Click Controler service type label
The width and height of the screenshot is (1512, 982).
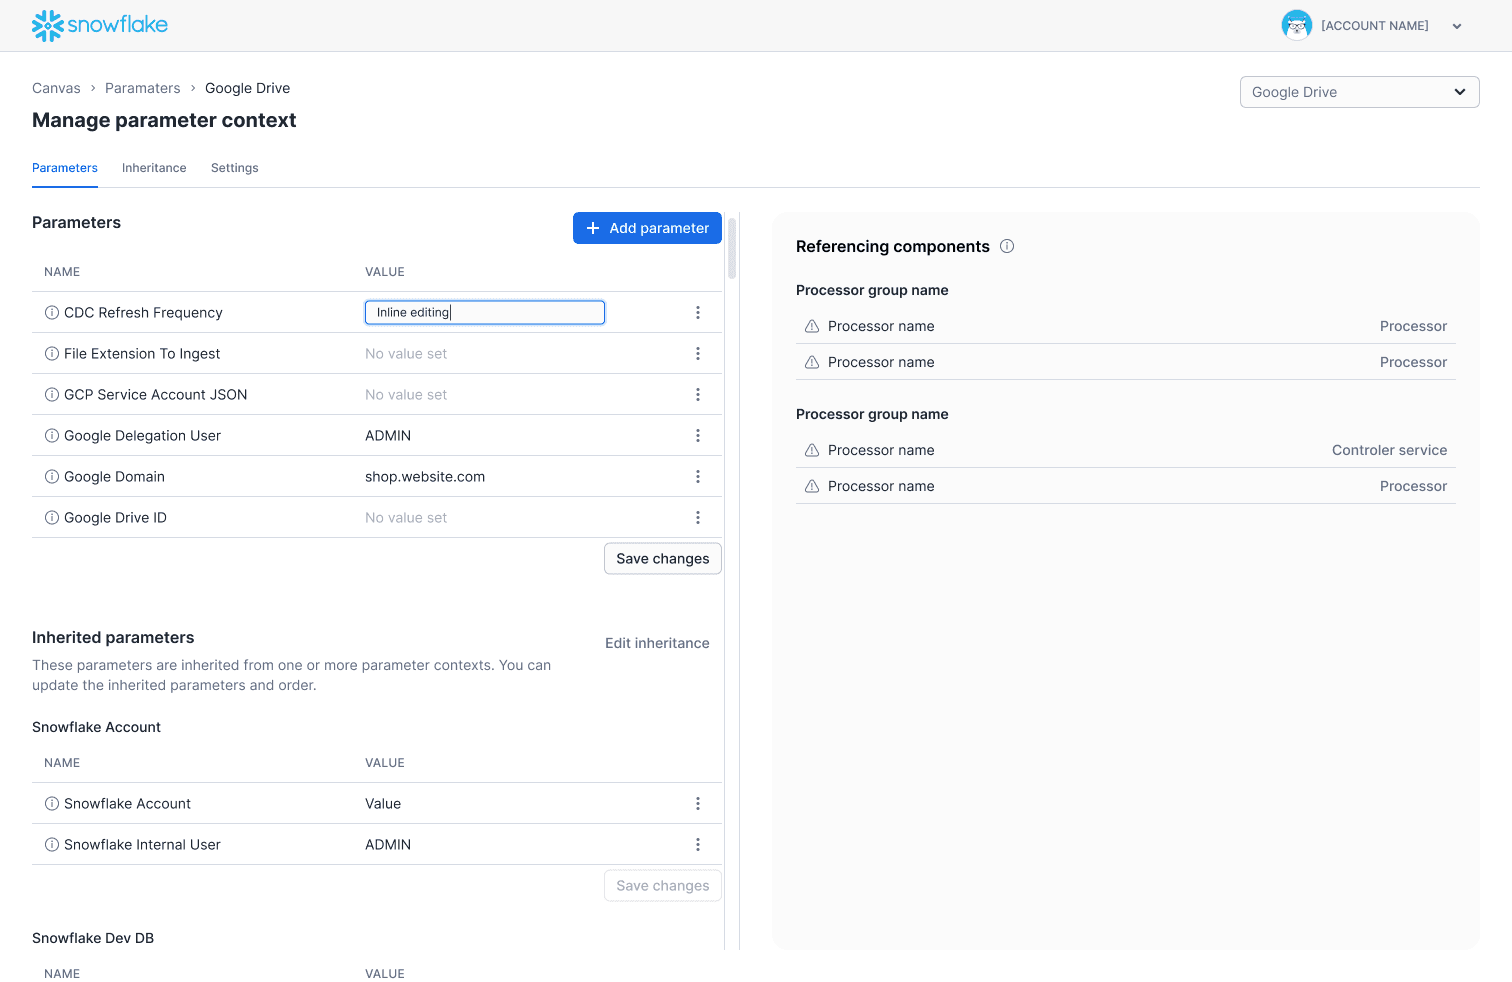coord(1389,450)
